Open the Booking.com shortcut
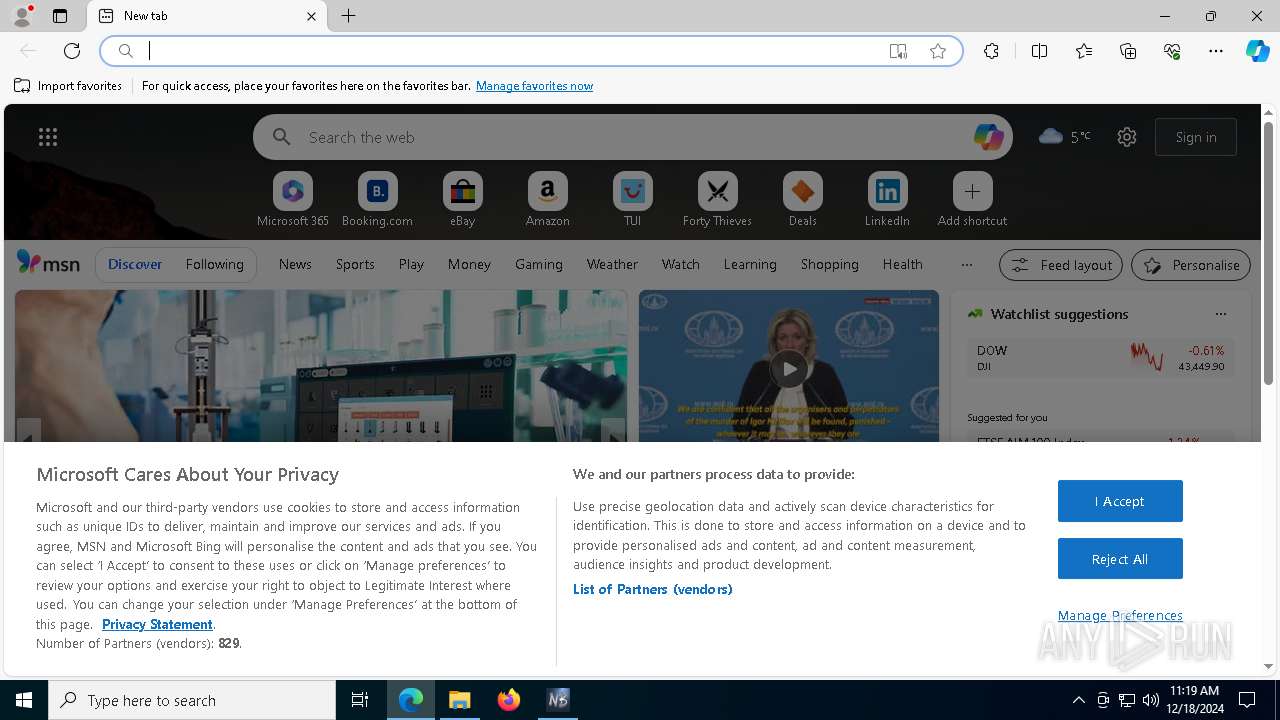Screen dimensions: 1280x720 [377, 199]
